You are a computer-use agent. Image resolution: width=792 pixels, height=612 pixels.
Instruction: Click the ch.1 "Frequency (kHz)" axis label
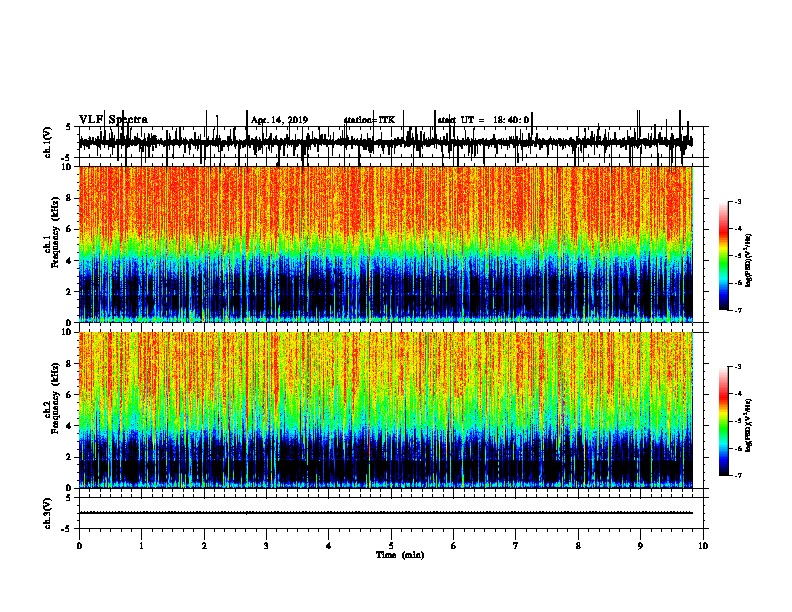(55, 232)
